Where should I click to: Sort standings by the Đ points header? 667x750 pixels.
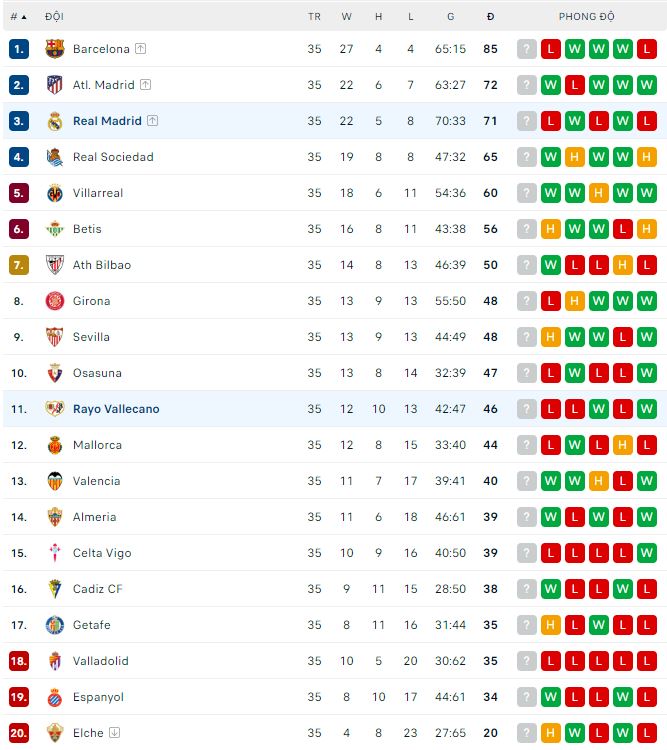pos(490,17)
